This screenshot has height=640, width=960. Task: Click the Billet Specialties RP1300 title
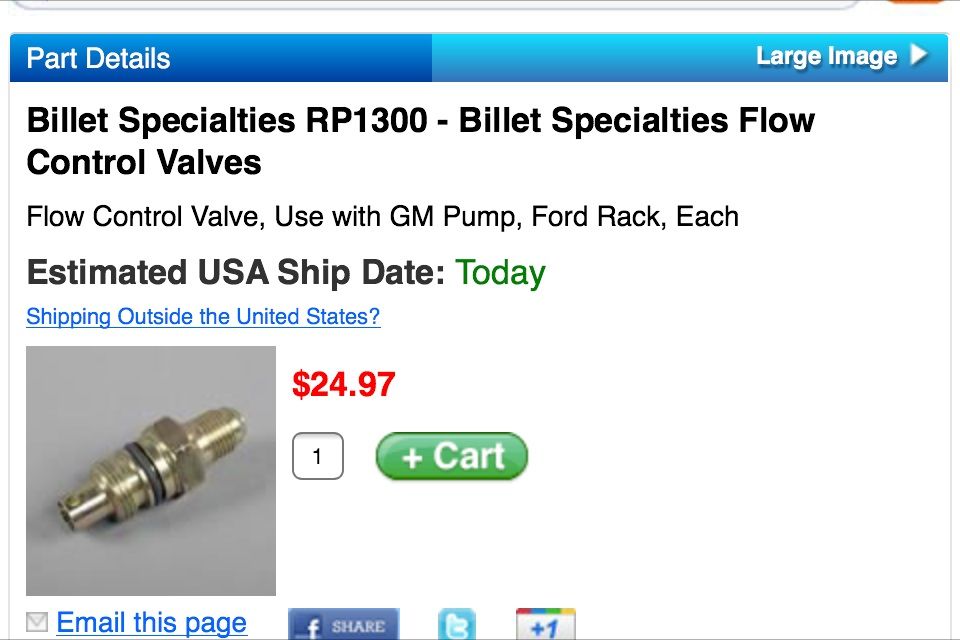[x=420, y=141]
